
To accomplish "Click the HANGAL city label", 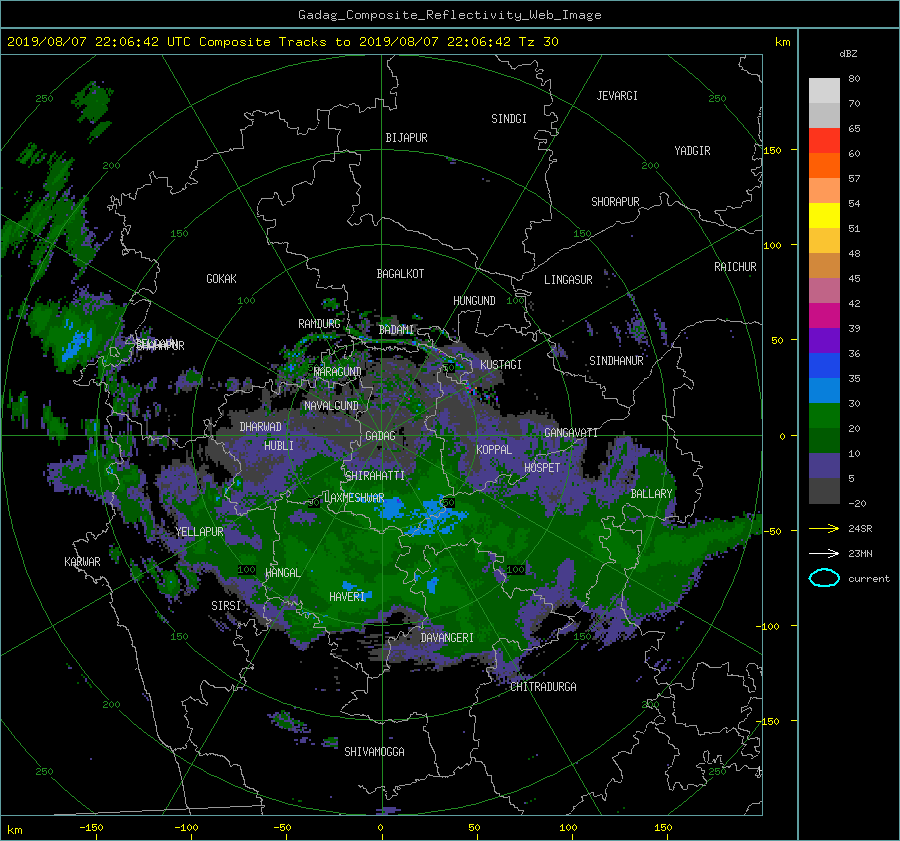I will tap(283, 573).
